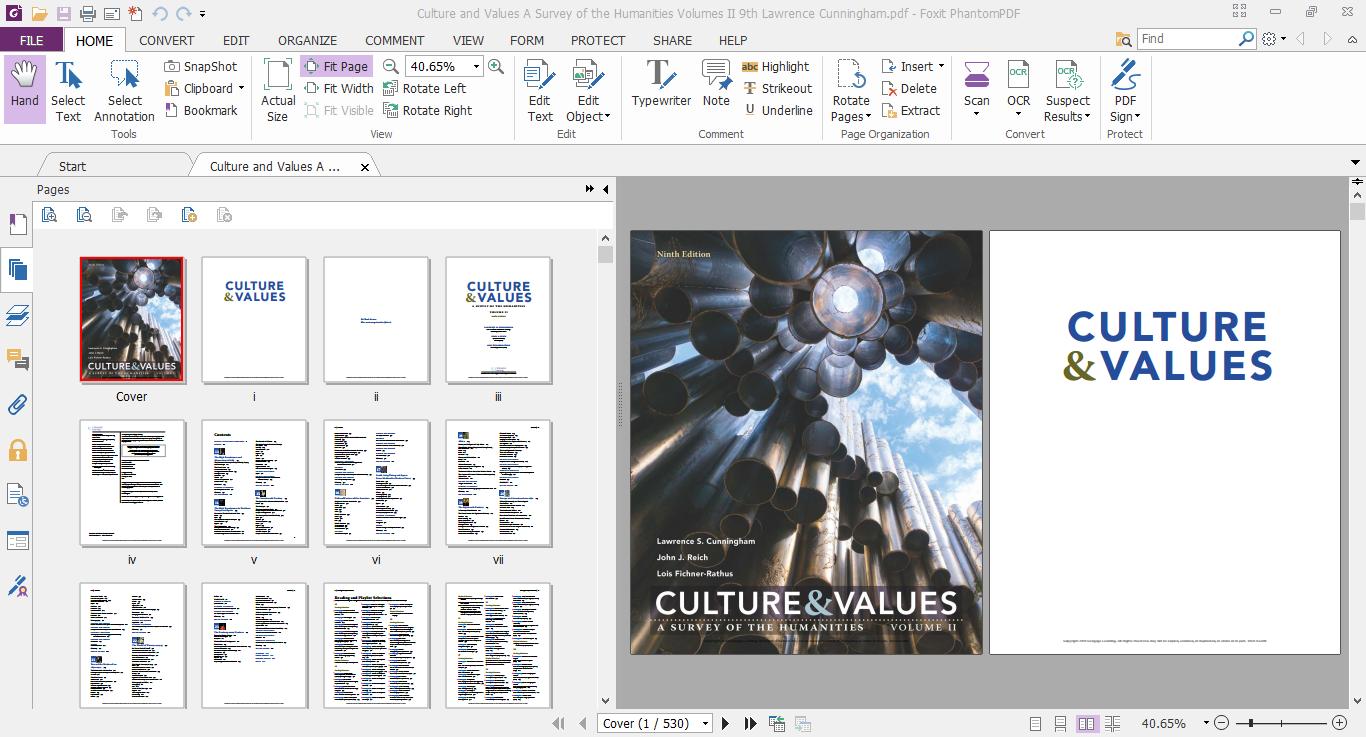
Task: Click the Highlight button
Action: [x=776, y=66]
